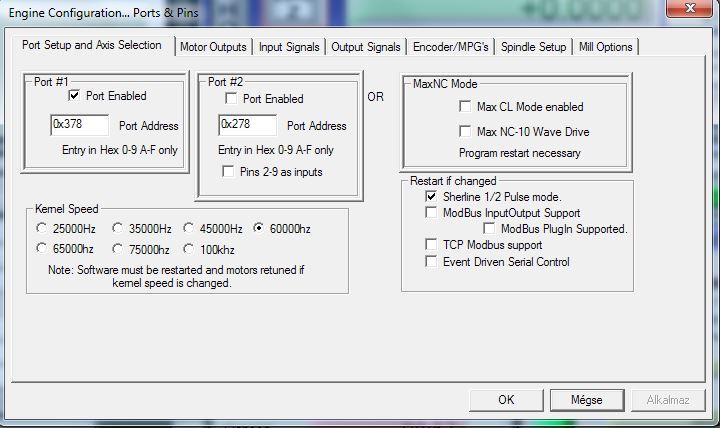Viewport: 720px width, 428px height.
Task: Check Event Driven Serial Control option
Action: pyautogui.click(x=431, y=261)
